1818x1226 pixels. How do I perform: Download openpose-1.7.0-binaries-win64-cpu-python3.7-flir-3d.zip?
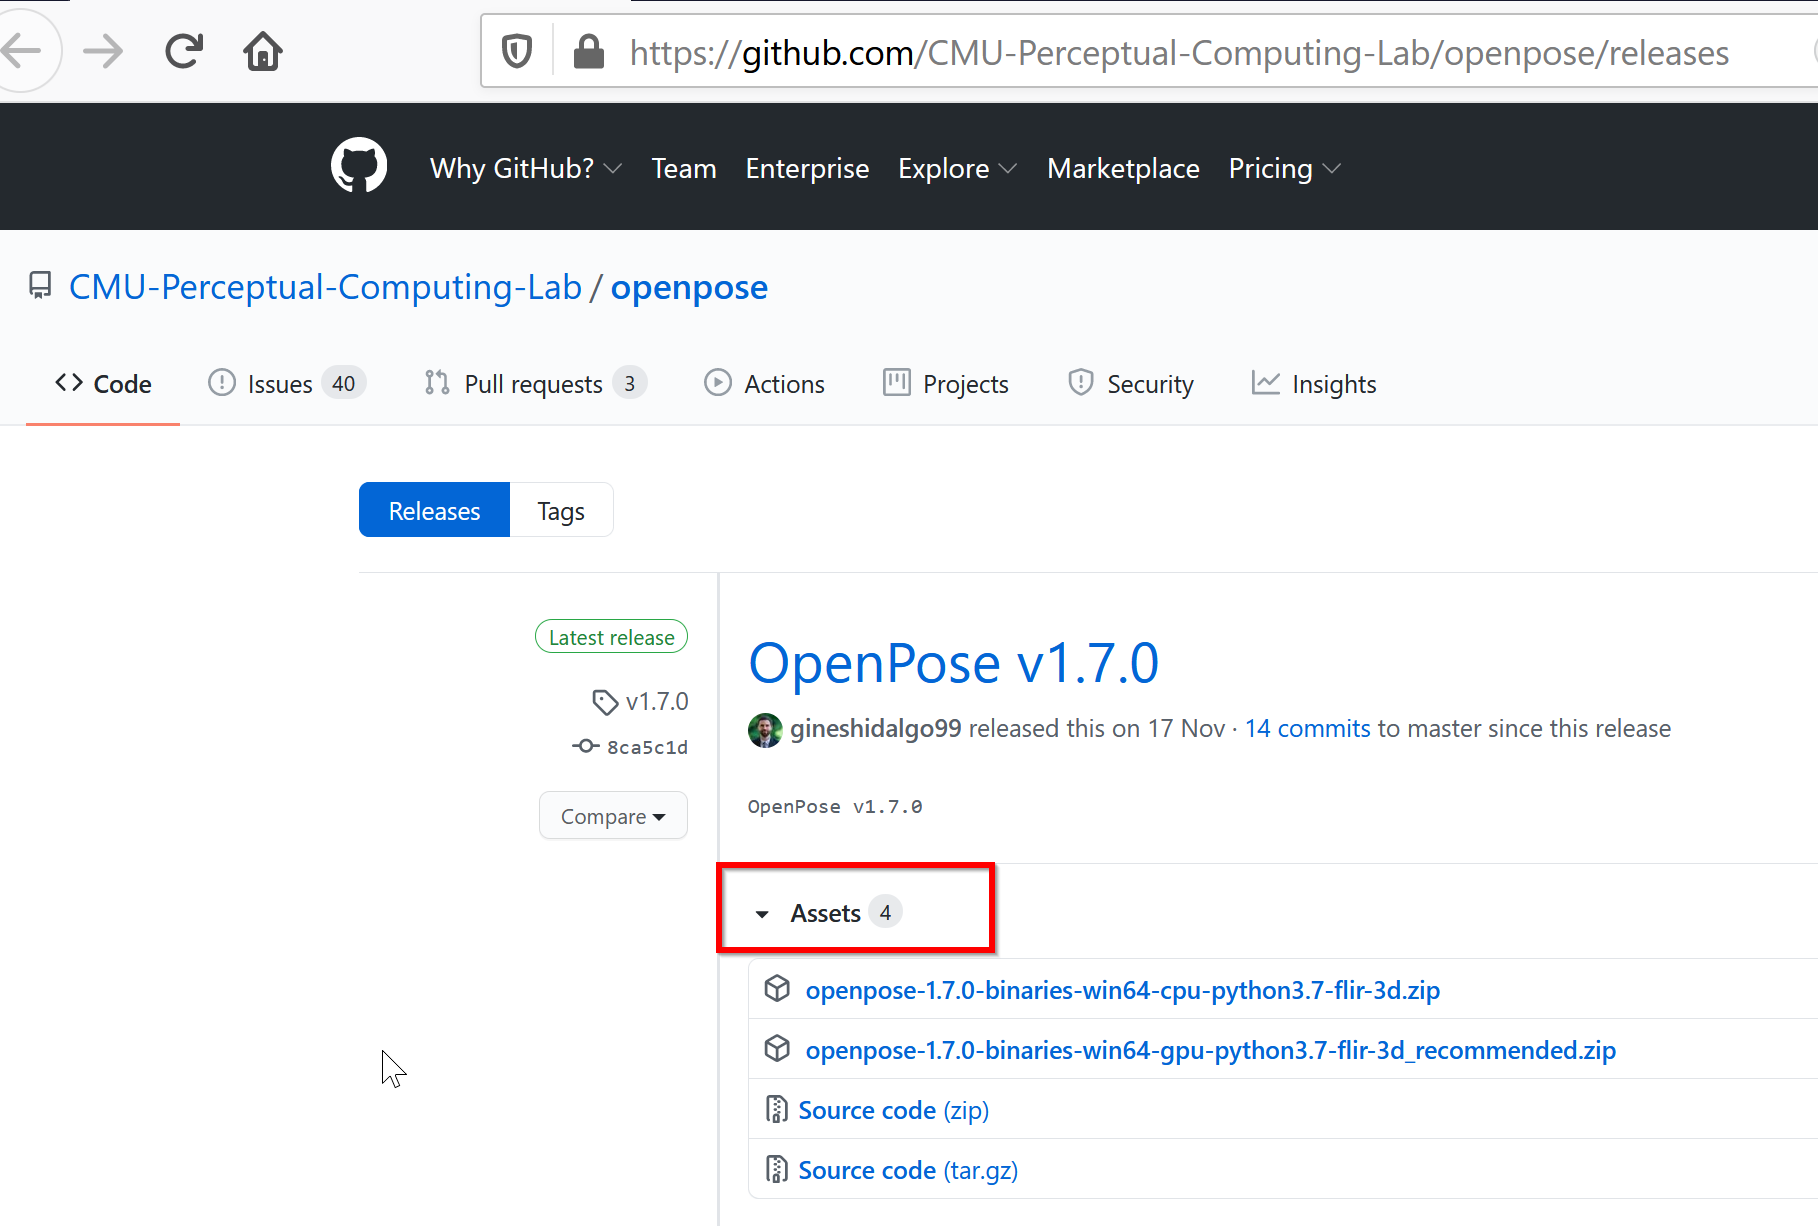[1122, 990]
